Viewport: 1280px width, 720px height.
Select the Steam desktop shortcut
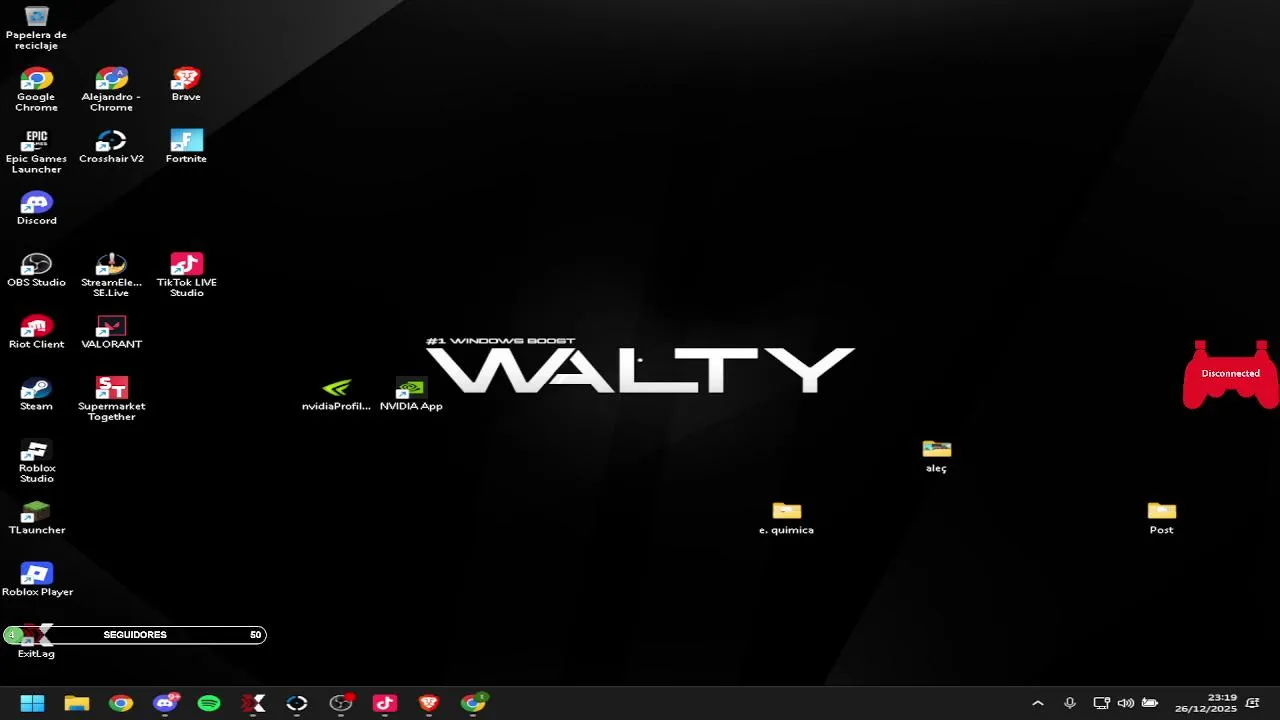pos(37,395)
